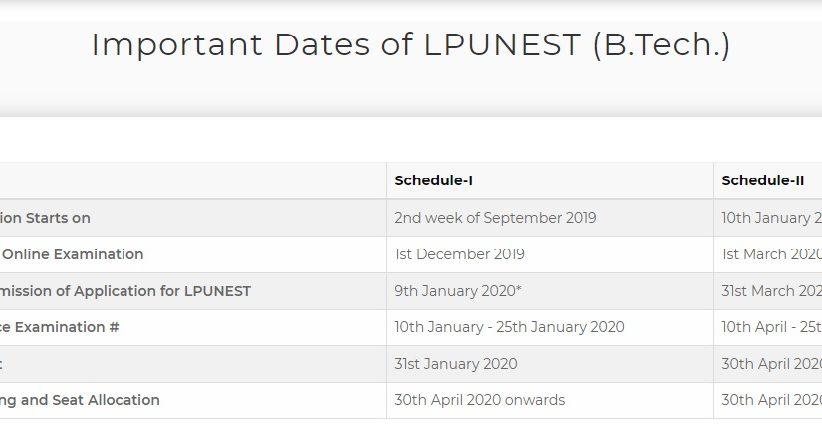This screenshot has height=433, width=822.
Task: Select the Schedule-II 1st March 2020 cell
Action: click(771, 254)
